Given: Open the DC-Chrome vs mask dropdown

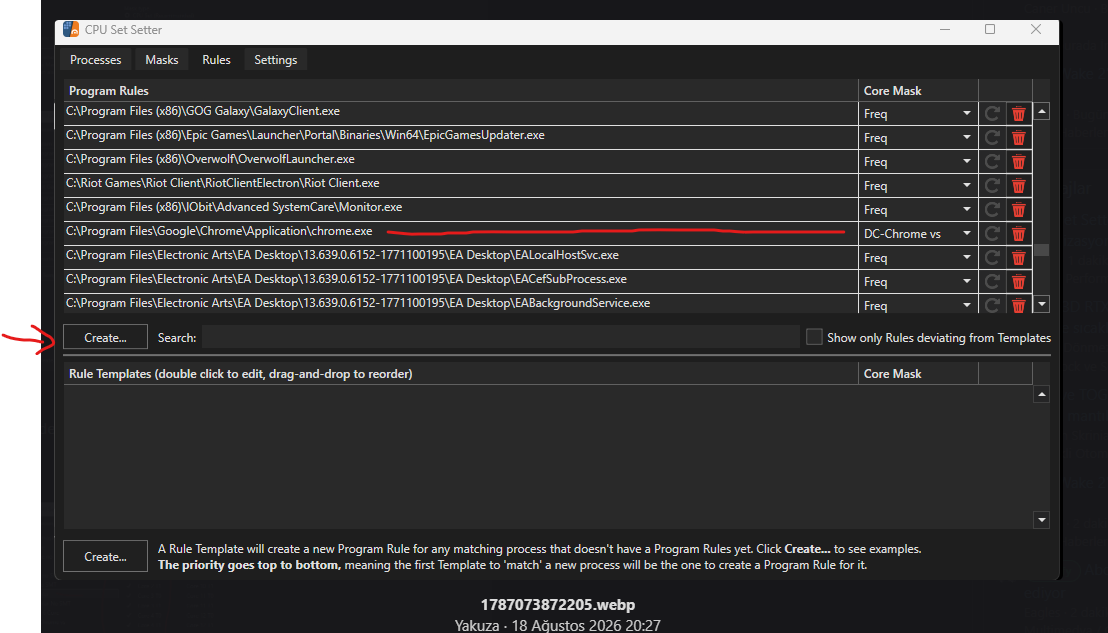Looking at the screenshot, I should 918,234.
